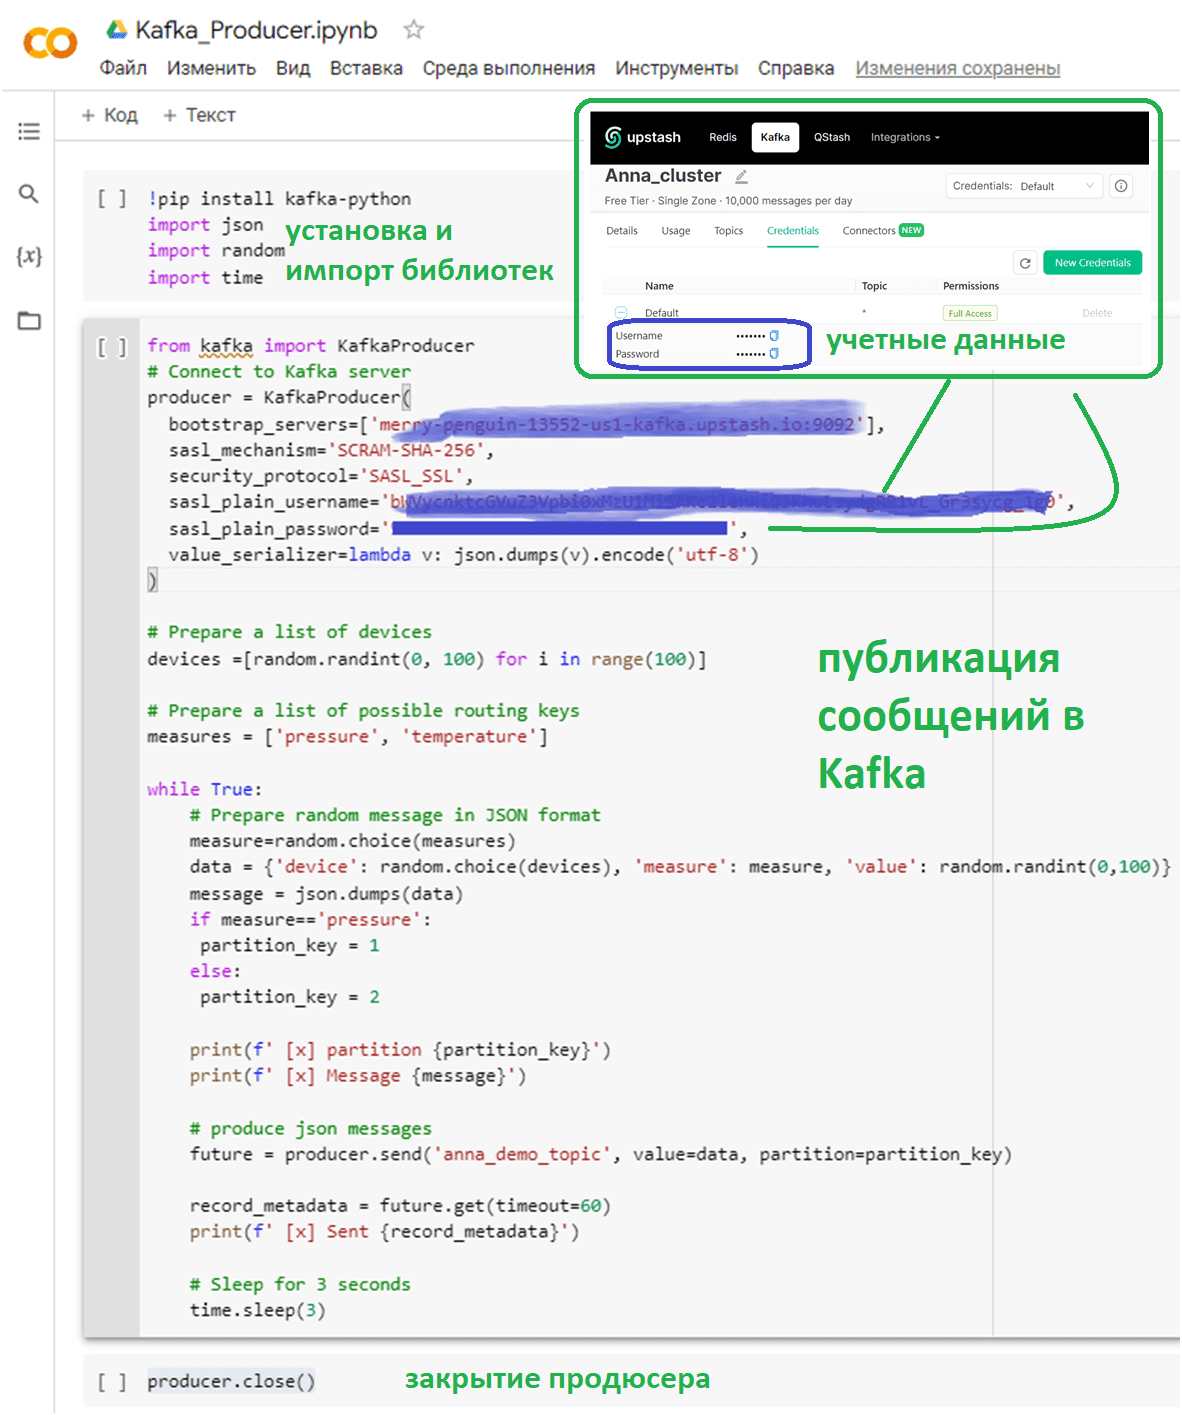Screen dimensions: 1182x1415
Task: Copy the Username value in Upstash
Action: click(x=774, y=336)
